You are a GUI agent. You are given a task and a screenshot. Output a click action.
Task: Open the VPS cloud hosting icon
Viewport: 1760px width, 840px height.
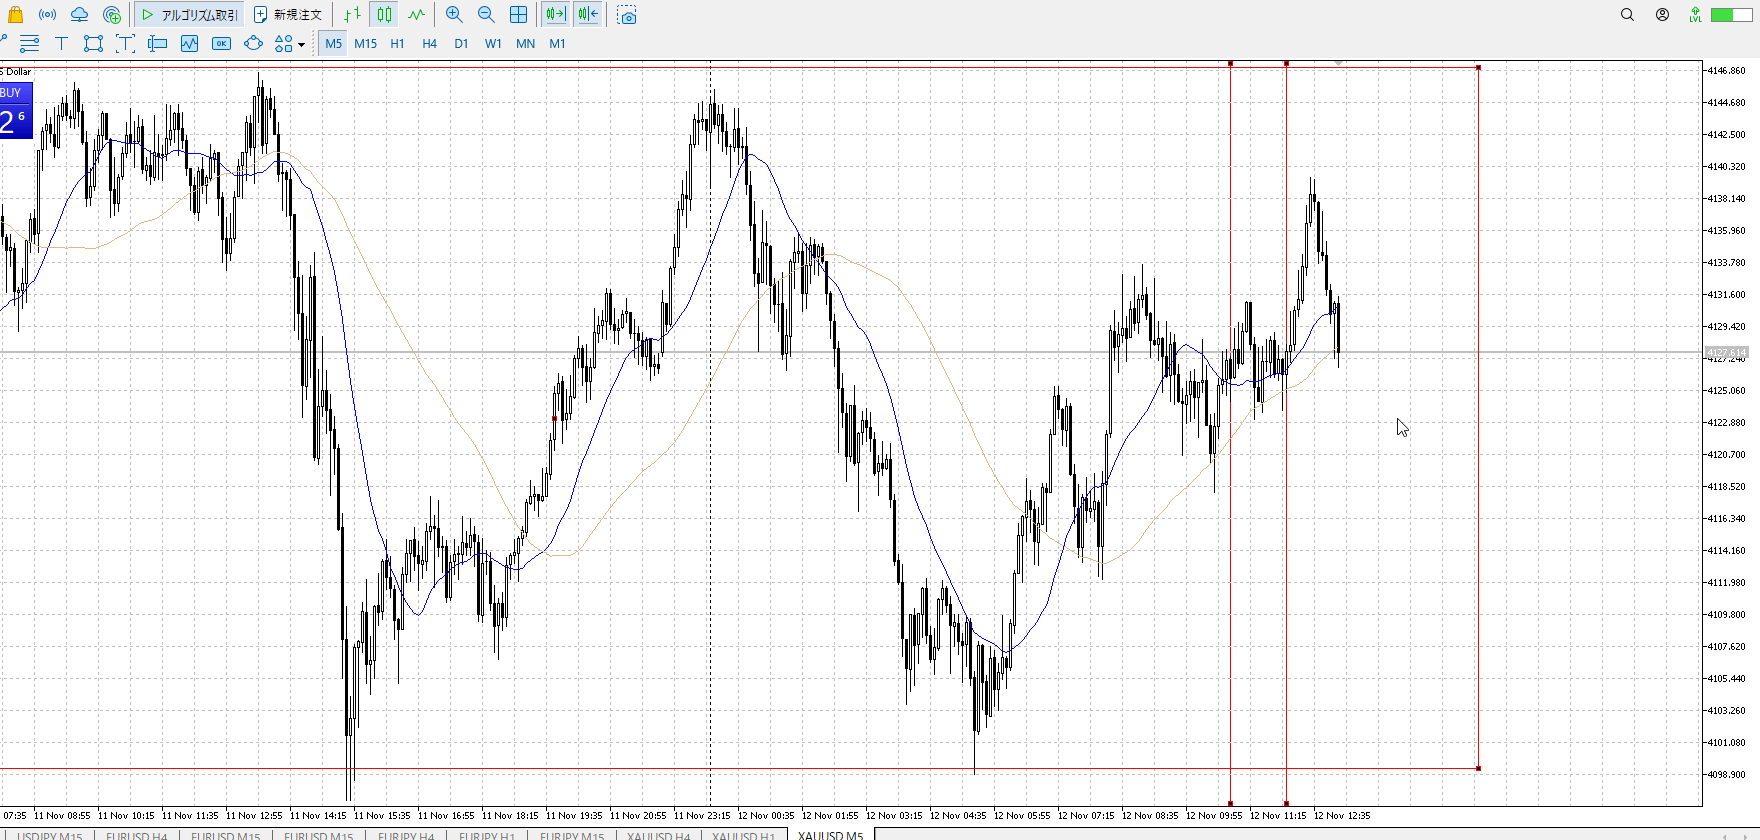(79, 15)
